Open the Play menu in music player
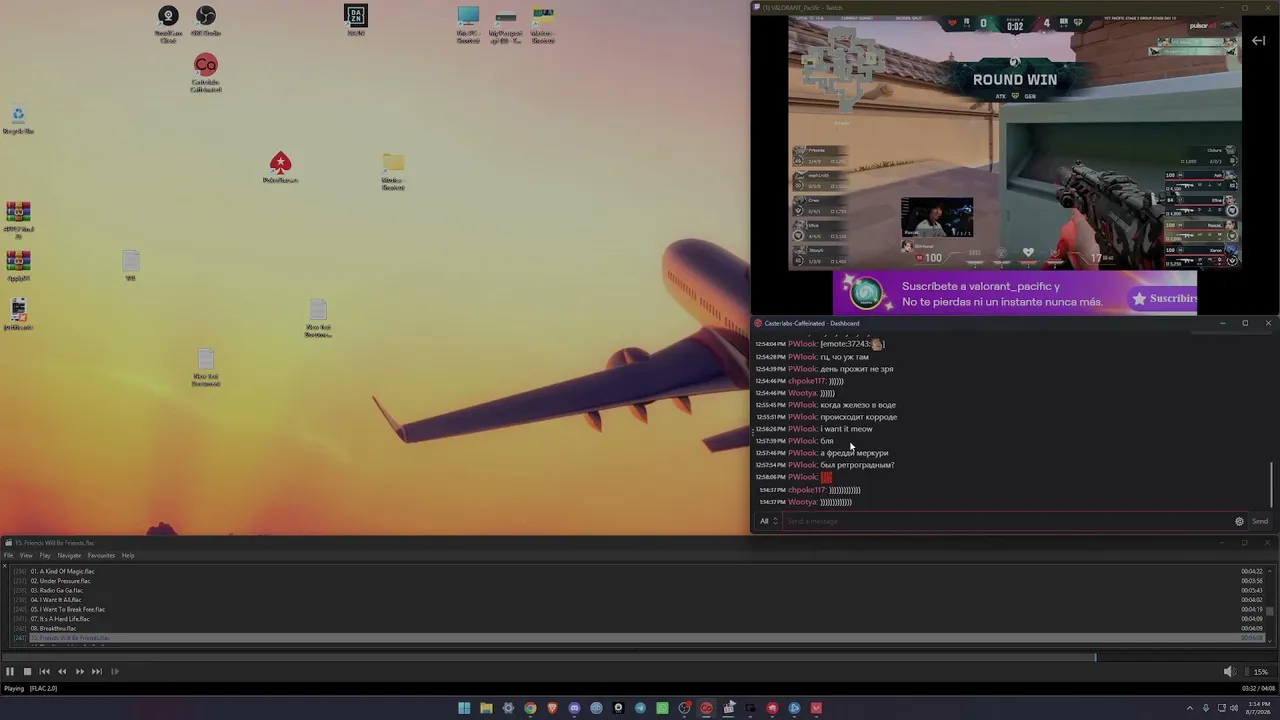 pyautogui.click(x=45, y=555)
